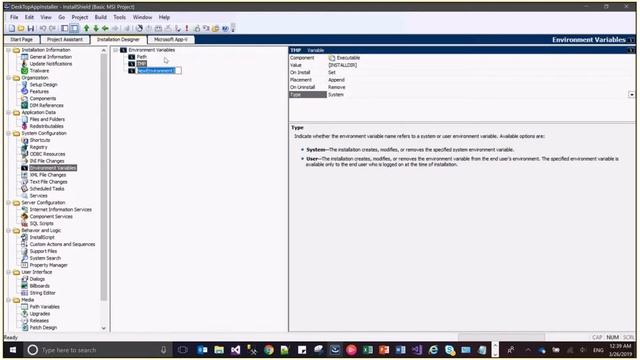The image size is (640, 360).
Task: Go back using green left arrow
Action: pyautogui.click(x=105, y=28)
